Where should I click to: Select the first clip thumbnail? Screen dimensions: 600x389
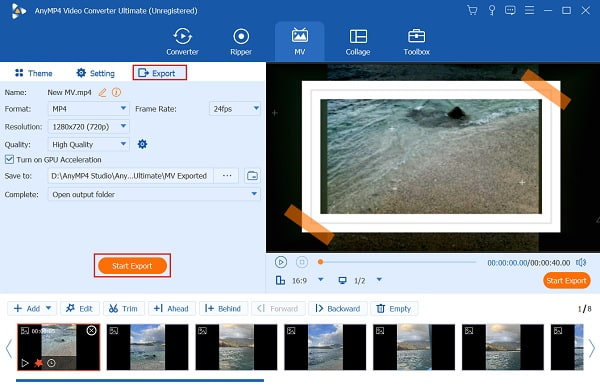59,347
